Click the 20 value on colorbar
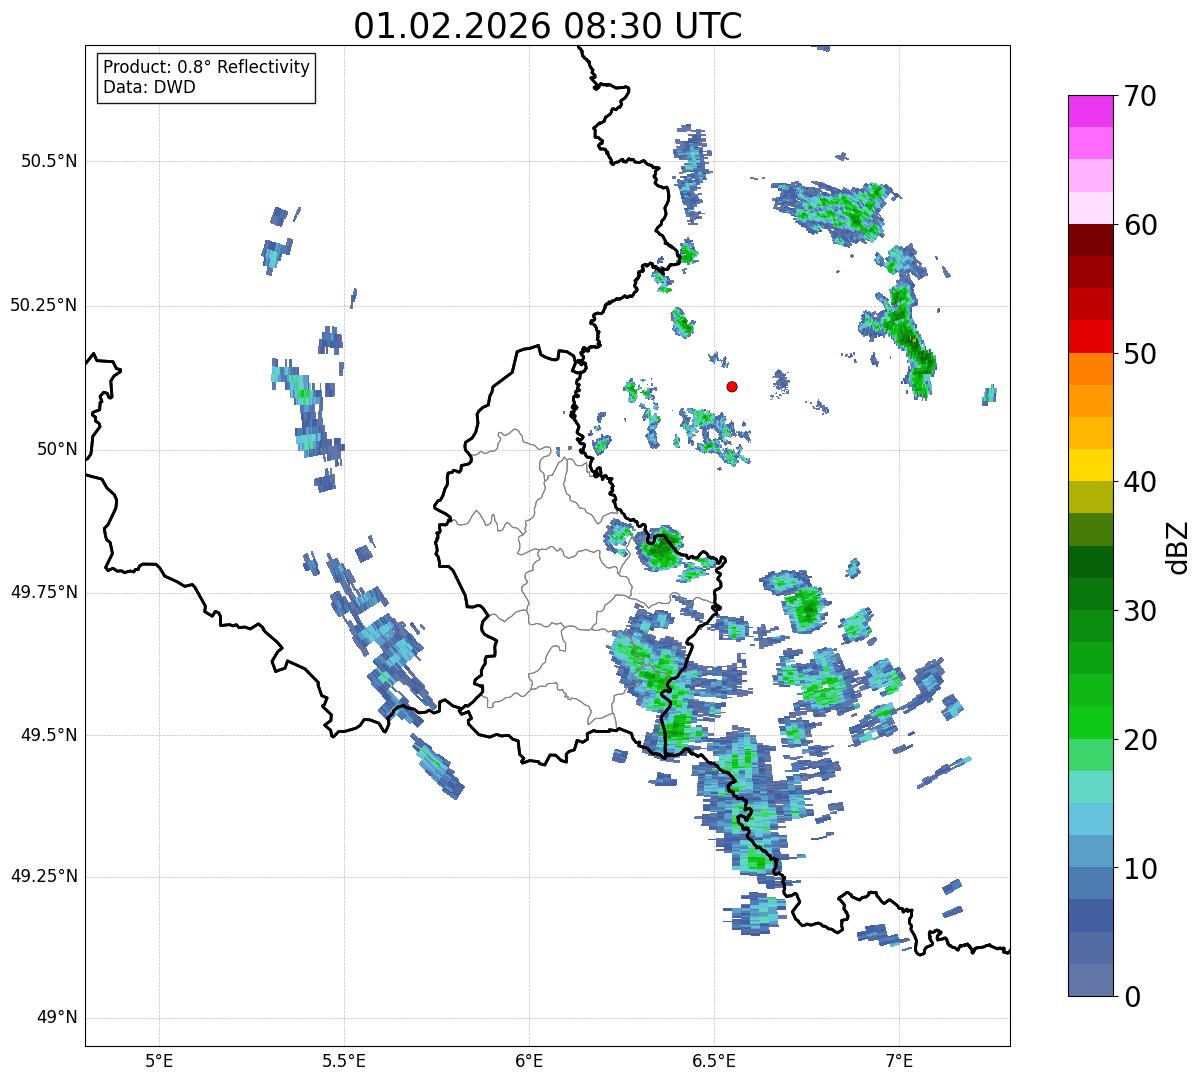 pos(1141,740)
